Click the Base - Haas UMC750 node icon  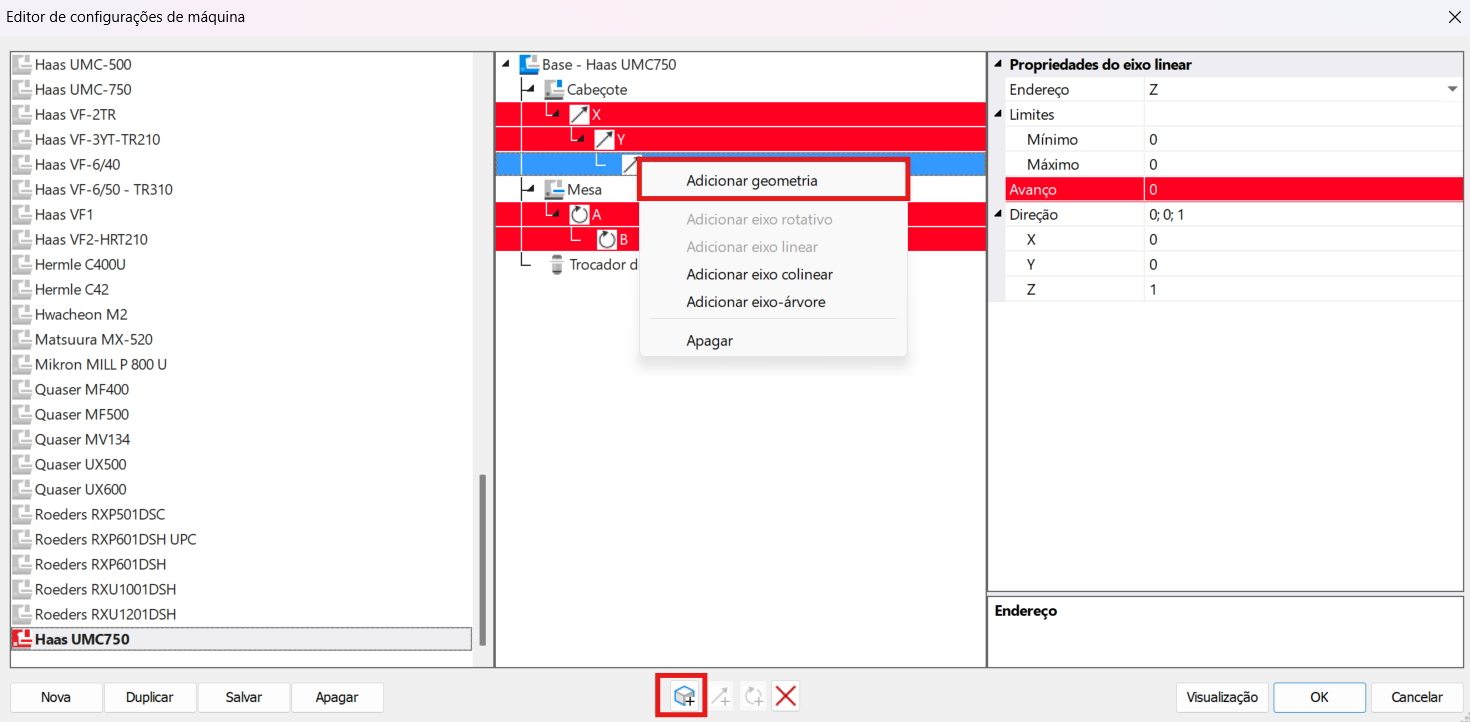click(x=529, y=65)
